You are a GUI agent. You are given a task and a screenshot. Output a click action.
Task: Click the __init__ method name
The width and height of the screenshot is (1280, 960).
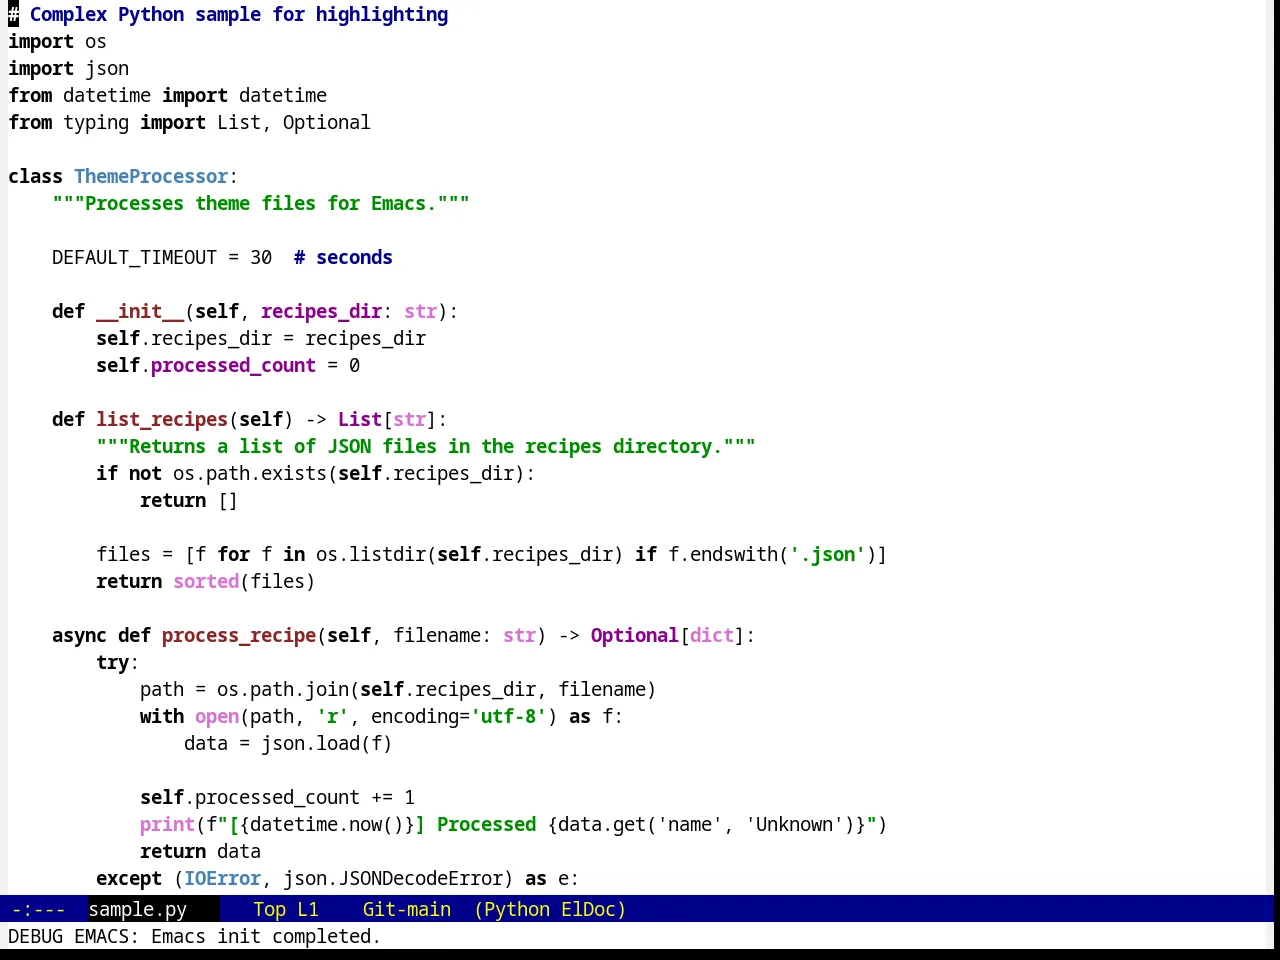(x=140, y=311)
